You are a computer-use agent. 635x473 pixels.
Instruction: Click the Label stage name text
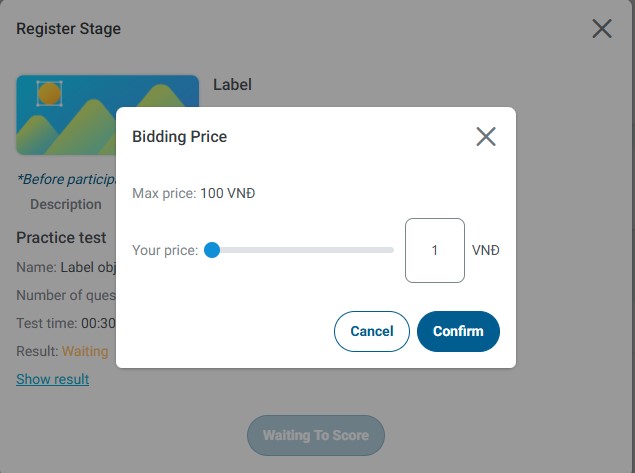click(233, 85)
